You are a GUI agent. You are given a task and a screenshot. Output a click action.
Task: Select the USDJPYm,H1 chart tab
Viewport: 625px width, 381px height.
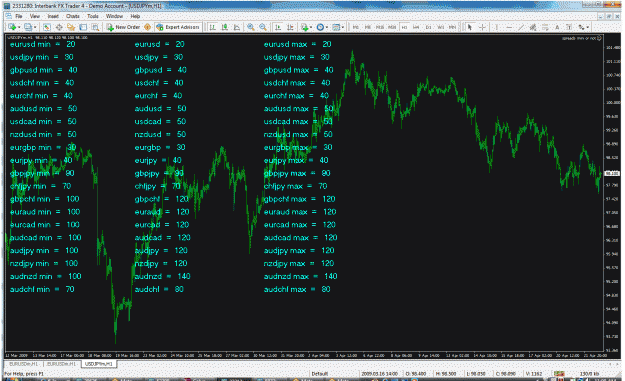coord(98,364)
